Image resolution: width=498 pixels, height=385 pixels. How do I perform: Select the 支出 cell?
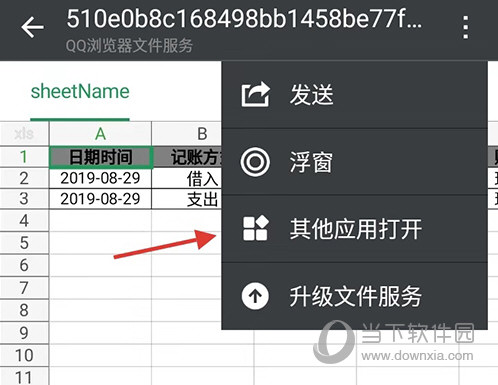tap(187, 199)
